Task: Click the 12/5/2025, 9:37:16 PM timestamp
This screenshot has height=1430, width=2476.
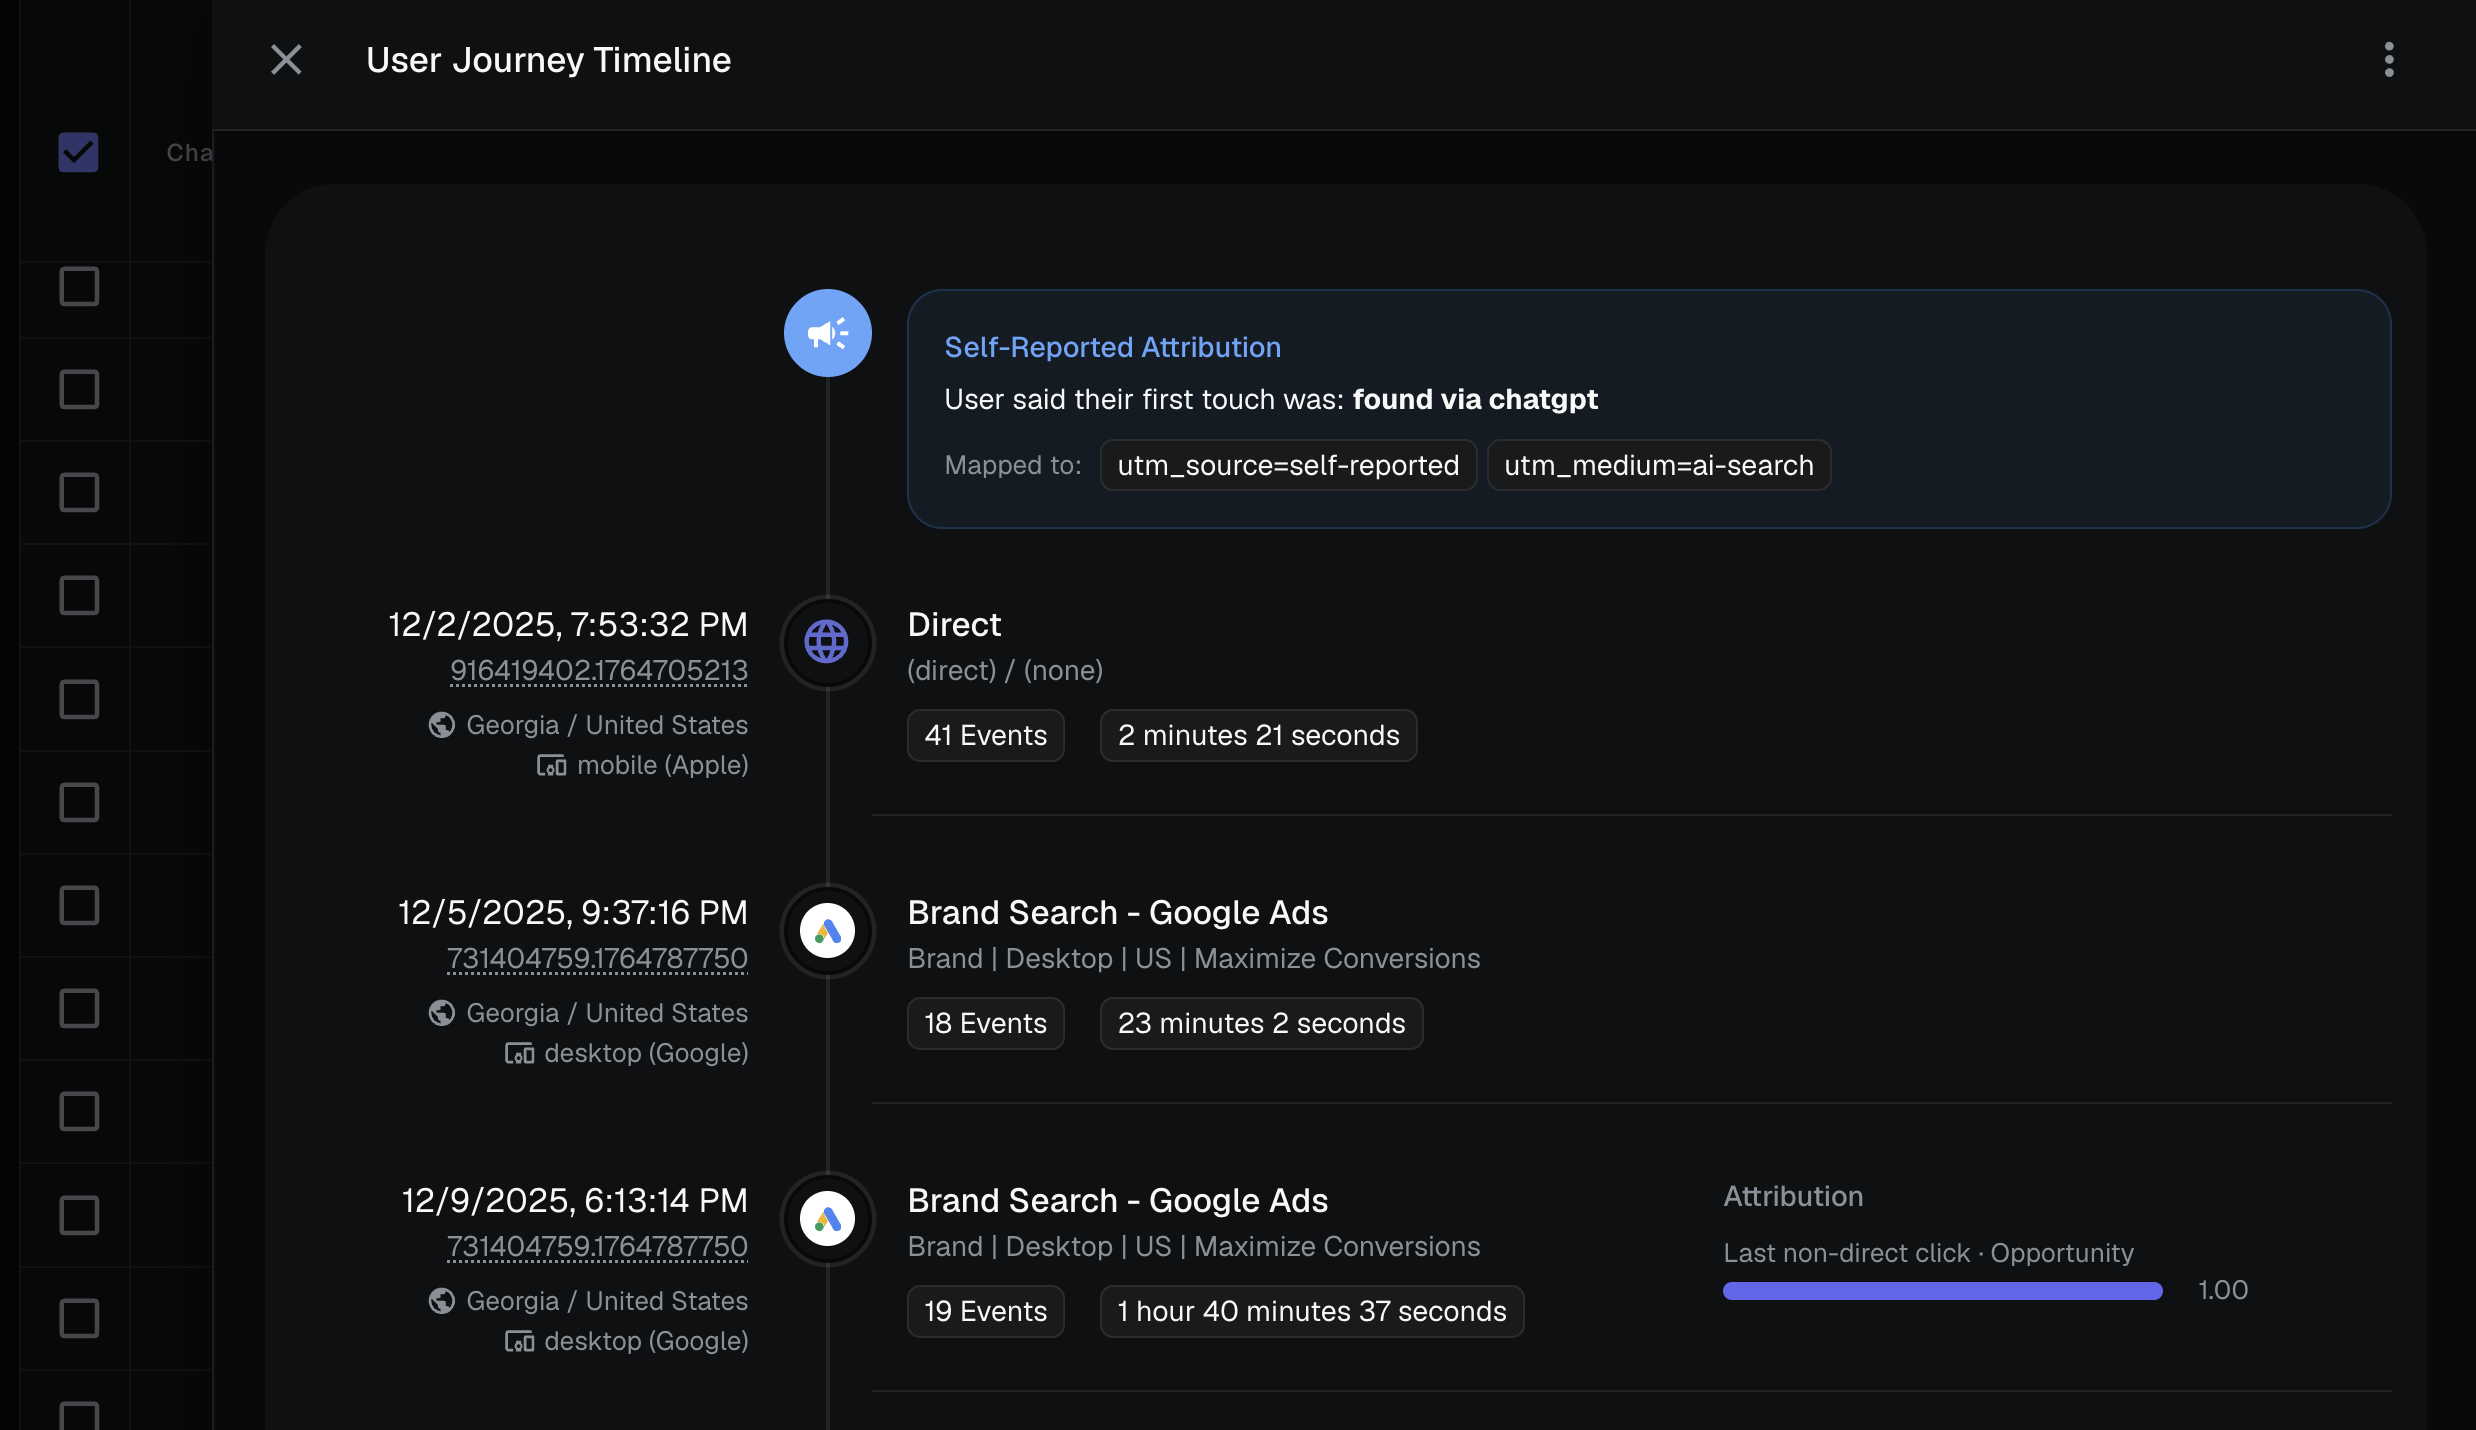Action: pyautogui.click(x=573, y=912)
